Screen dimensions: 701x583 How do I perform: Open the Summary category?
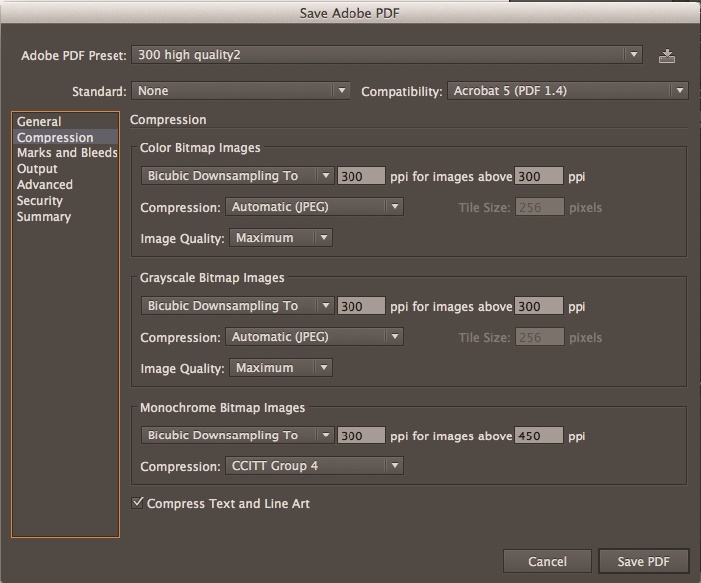coord(44,217)
